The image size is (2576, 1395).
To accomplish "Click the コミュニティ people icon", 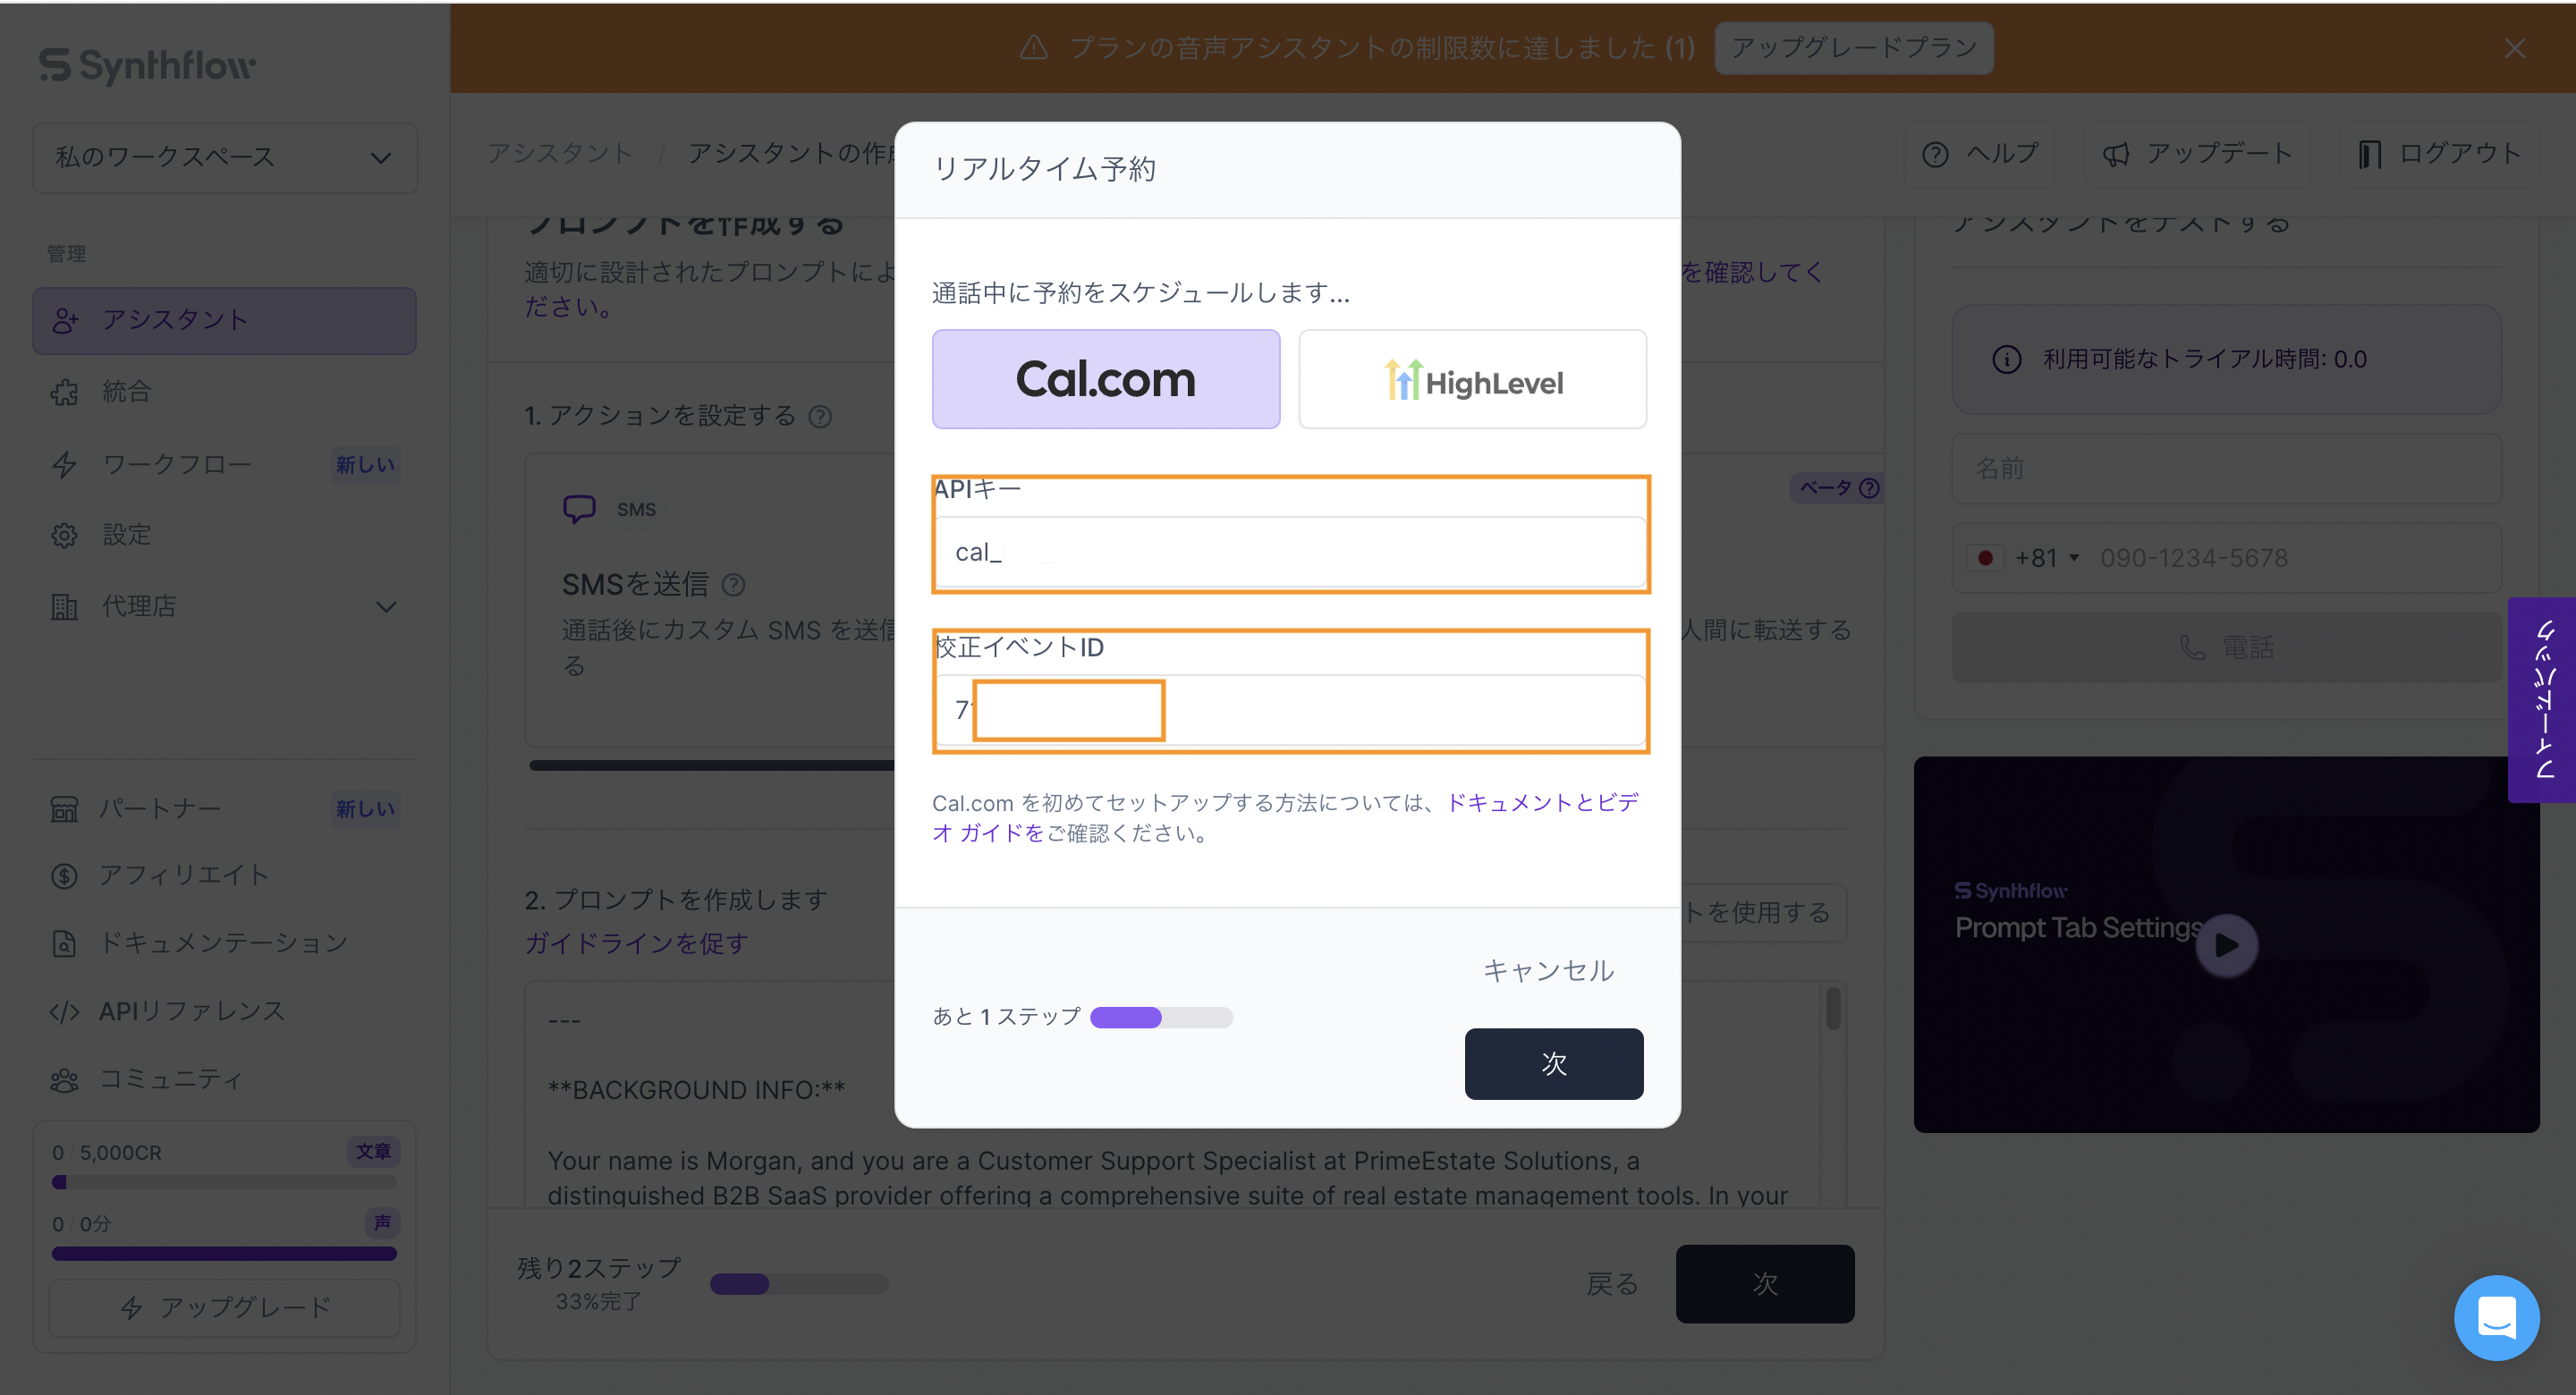I will [64, 1080].
